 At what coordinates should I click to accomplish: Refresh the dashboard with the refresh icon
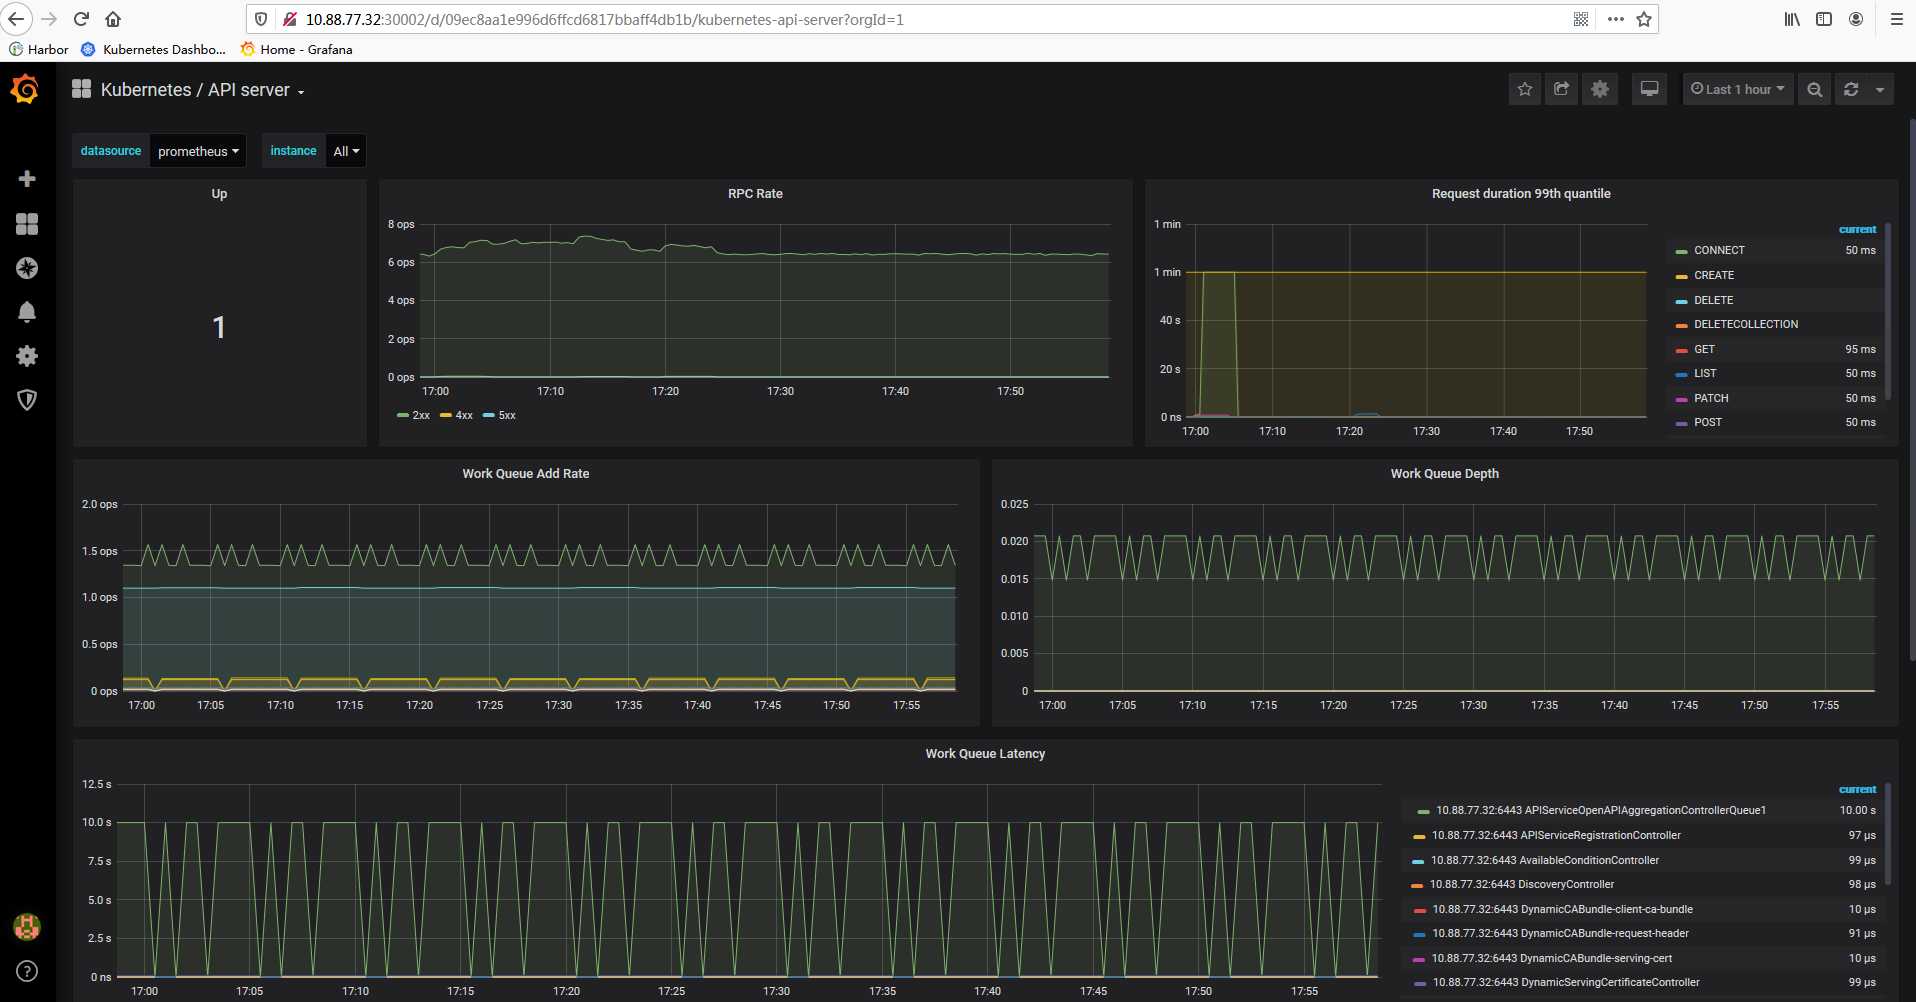1851,89
